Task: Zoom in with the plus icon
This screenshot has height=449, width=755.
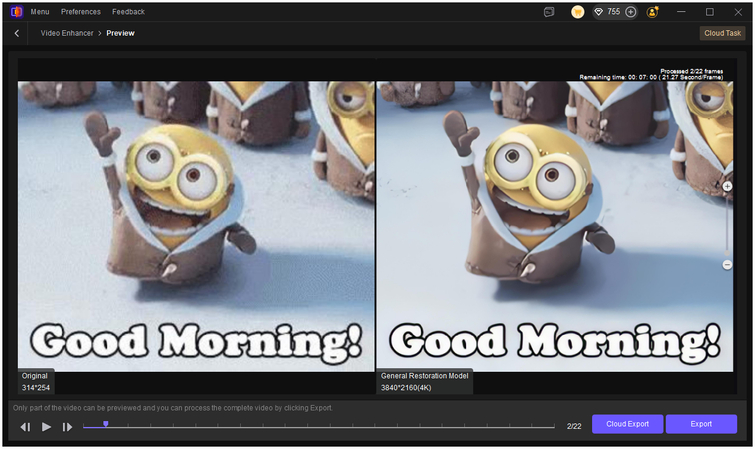Action: [727, 186]
